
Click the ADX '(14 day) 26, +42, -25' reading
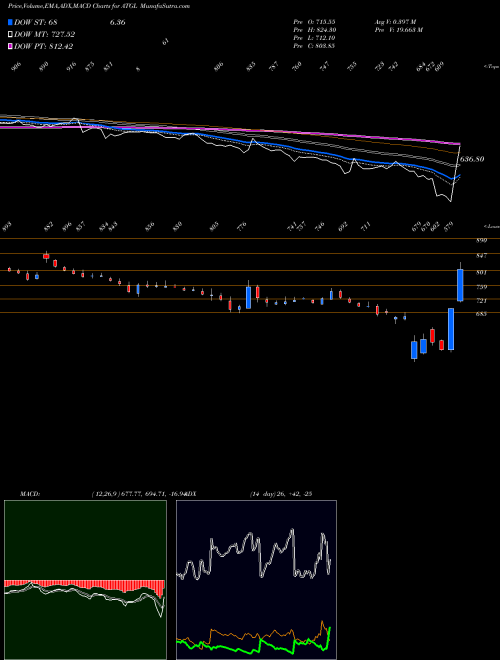(280, 494)
